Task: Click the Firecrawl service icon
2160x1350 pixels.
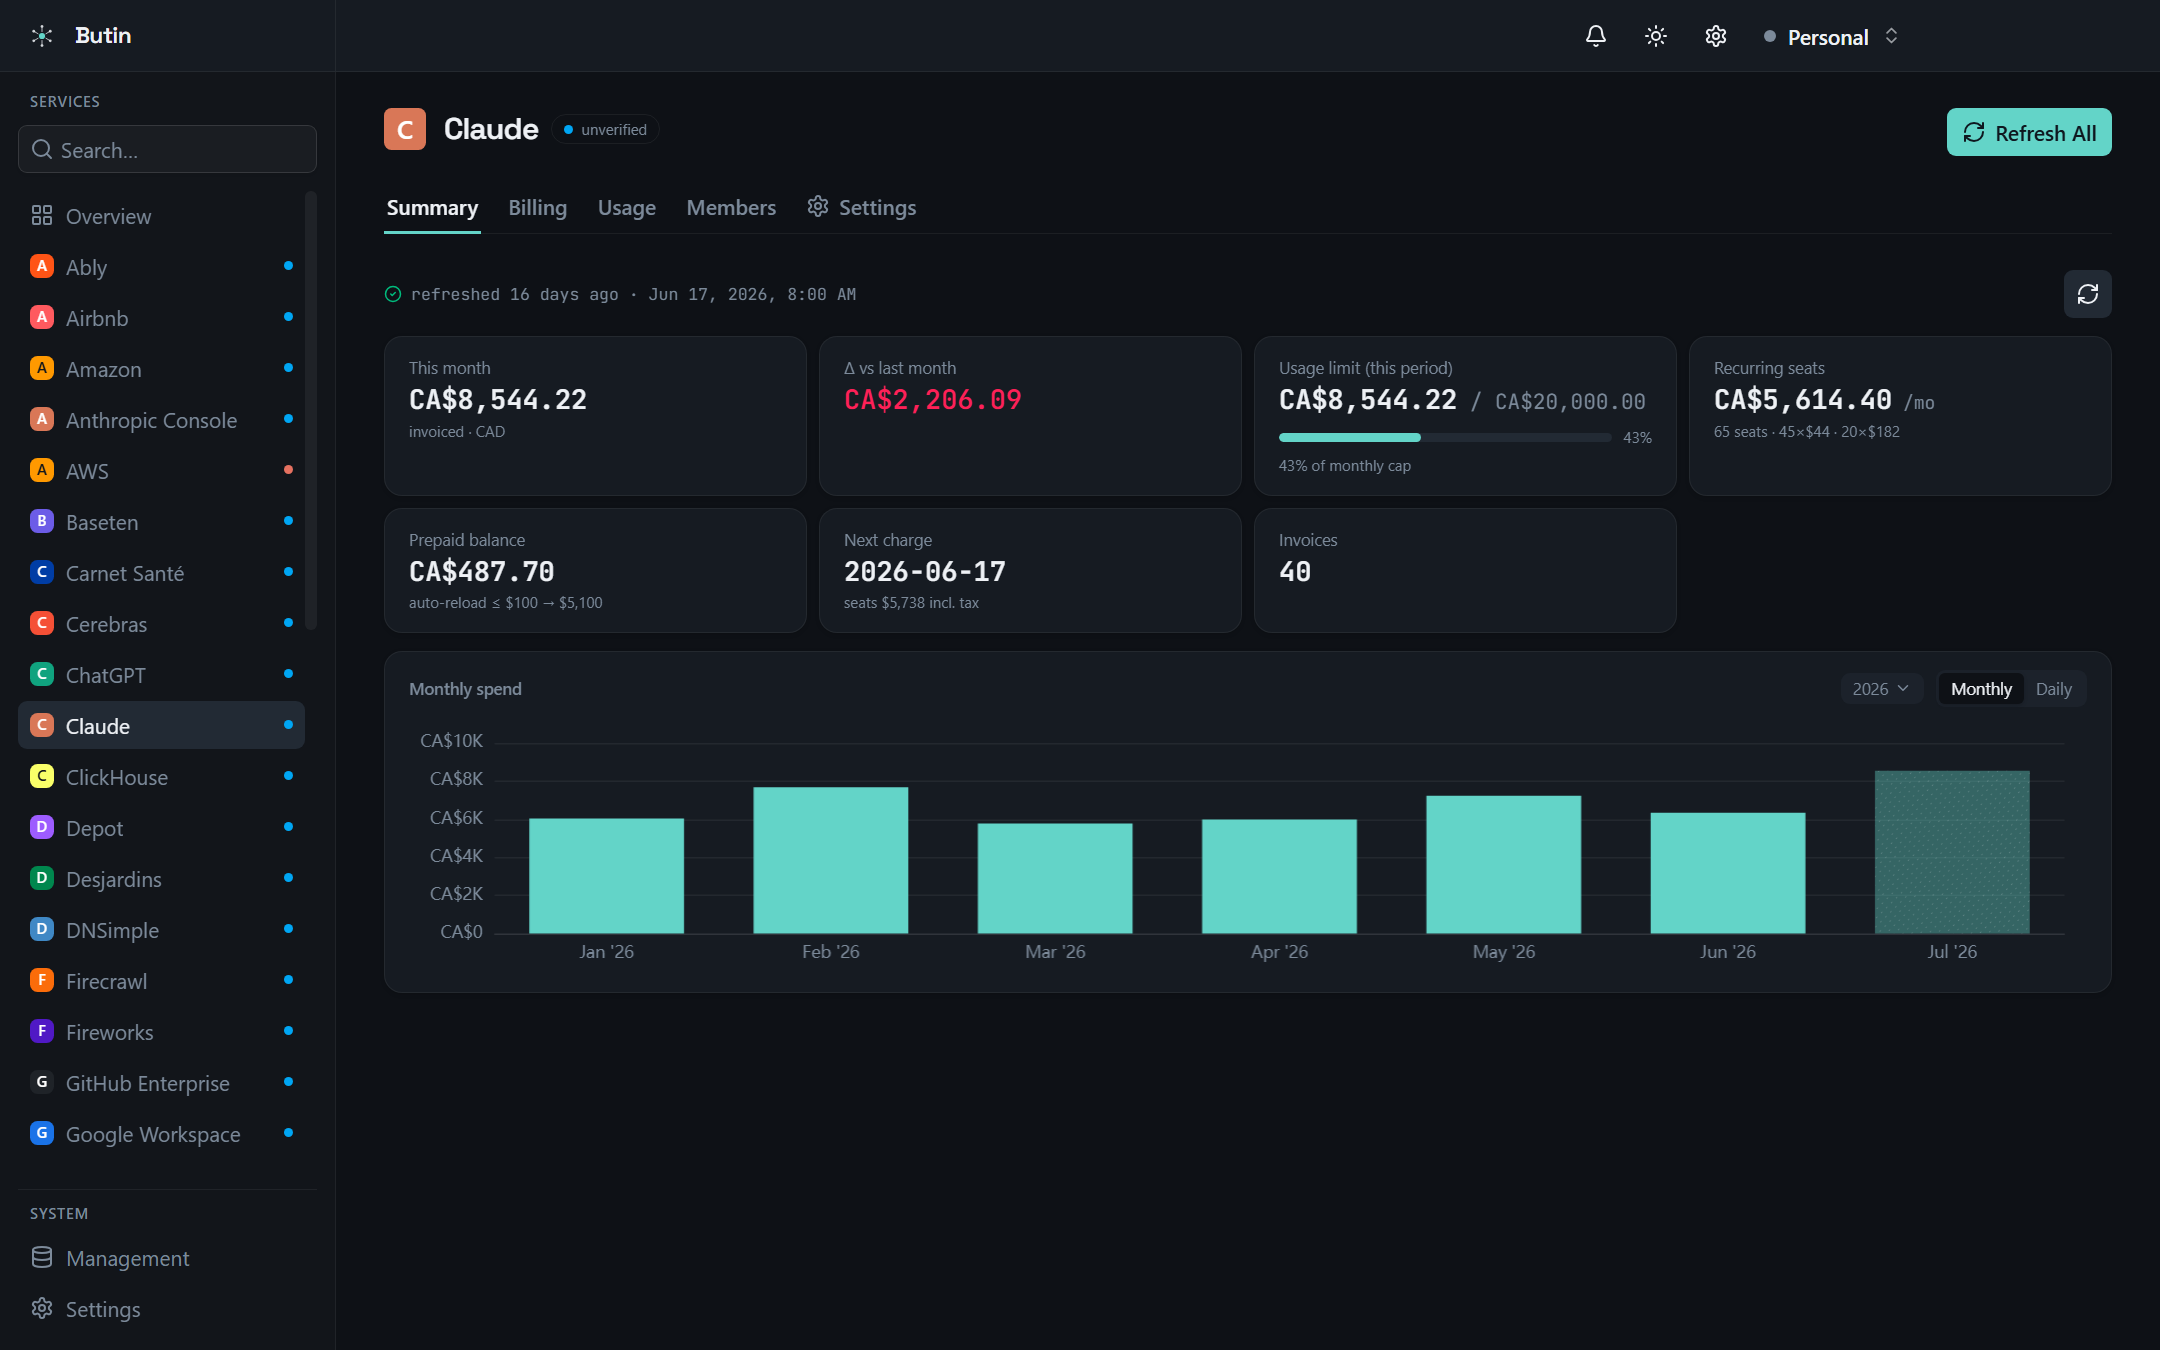Action: (42, 980)
